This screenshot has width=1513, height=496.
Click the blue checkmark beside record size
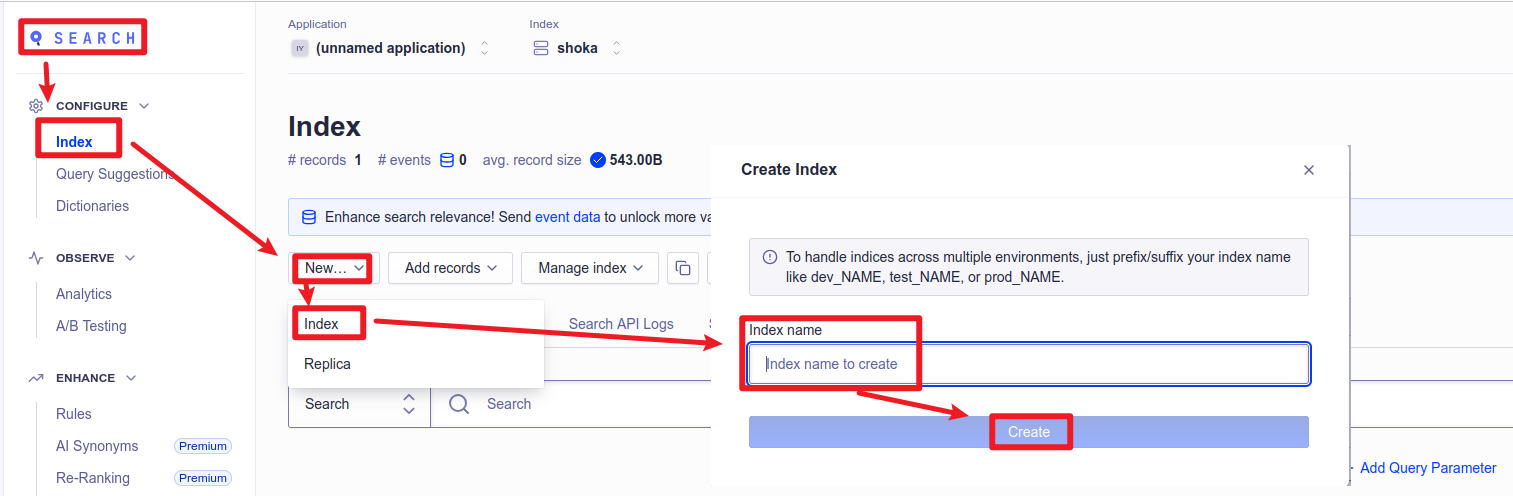pos(598,160)
